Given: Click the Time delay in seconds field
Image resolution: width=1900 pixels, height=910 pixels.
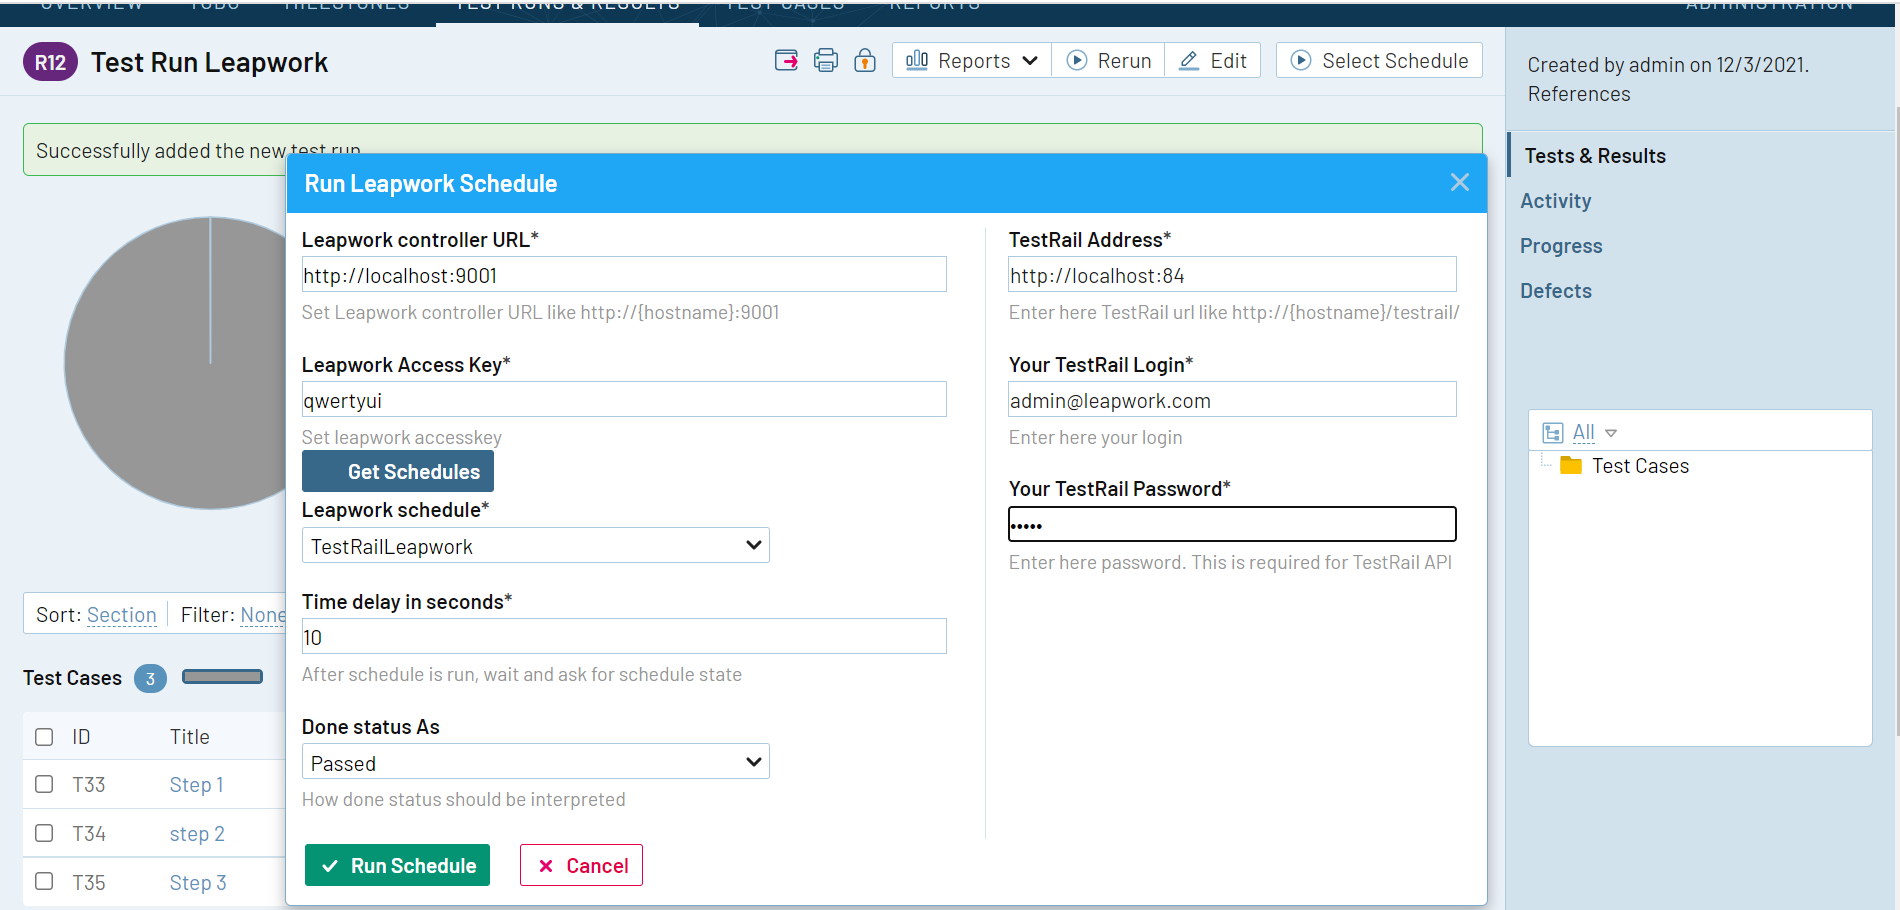Looking at the screenshot, I should tap(624, 637).
